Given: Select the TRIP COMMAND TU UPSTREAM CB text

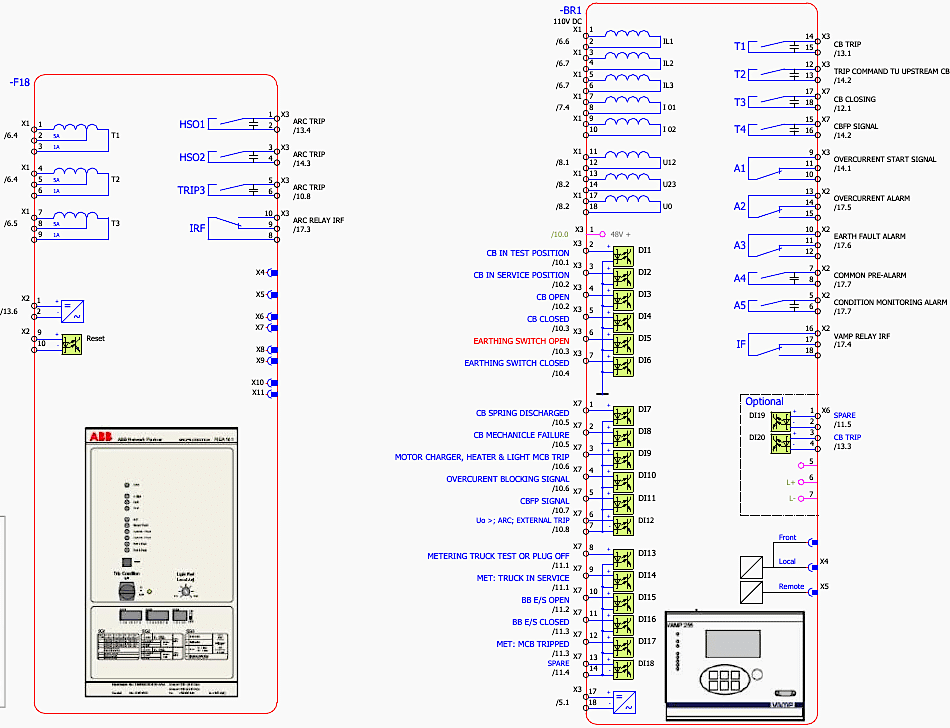Looking at the screenshot, I should tap(891, 71).
